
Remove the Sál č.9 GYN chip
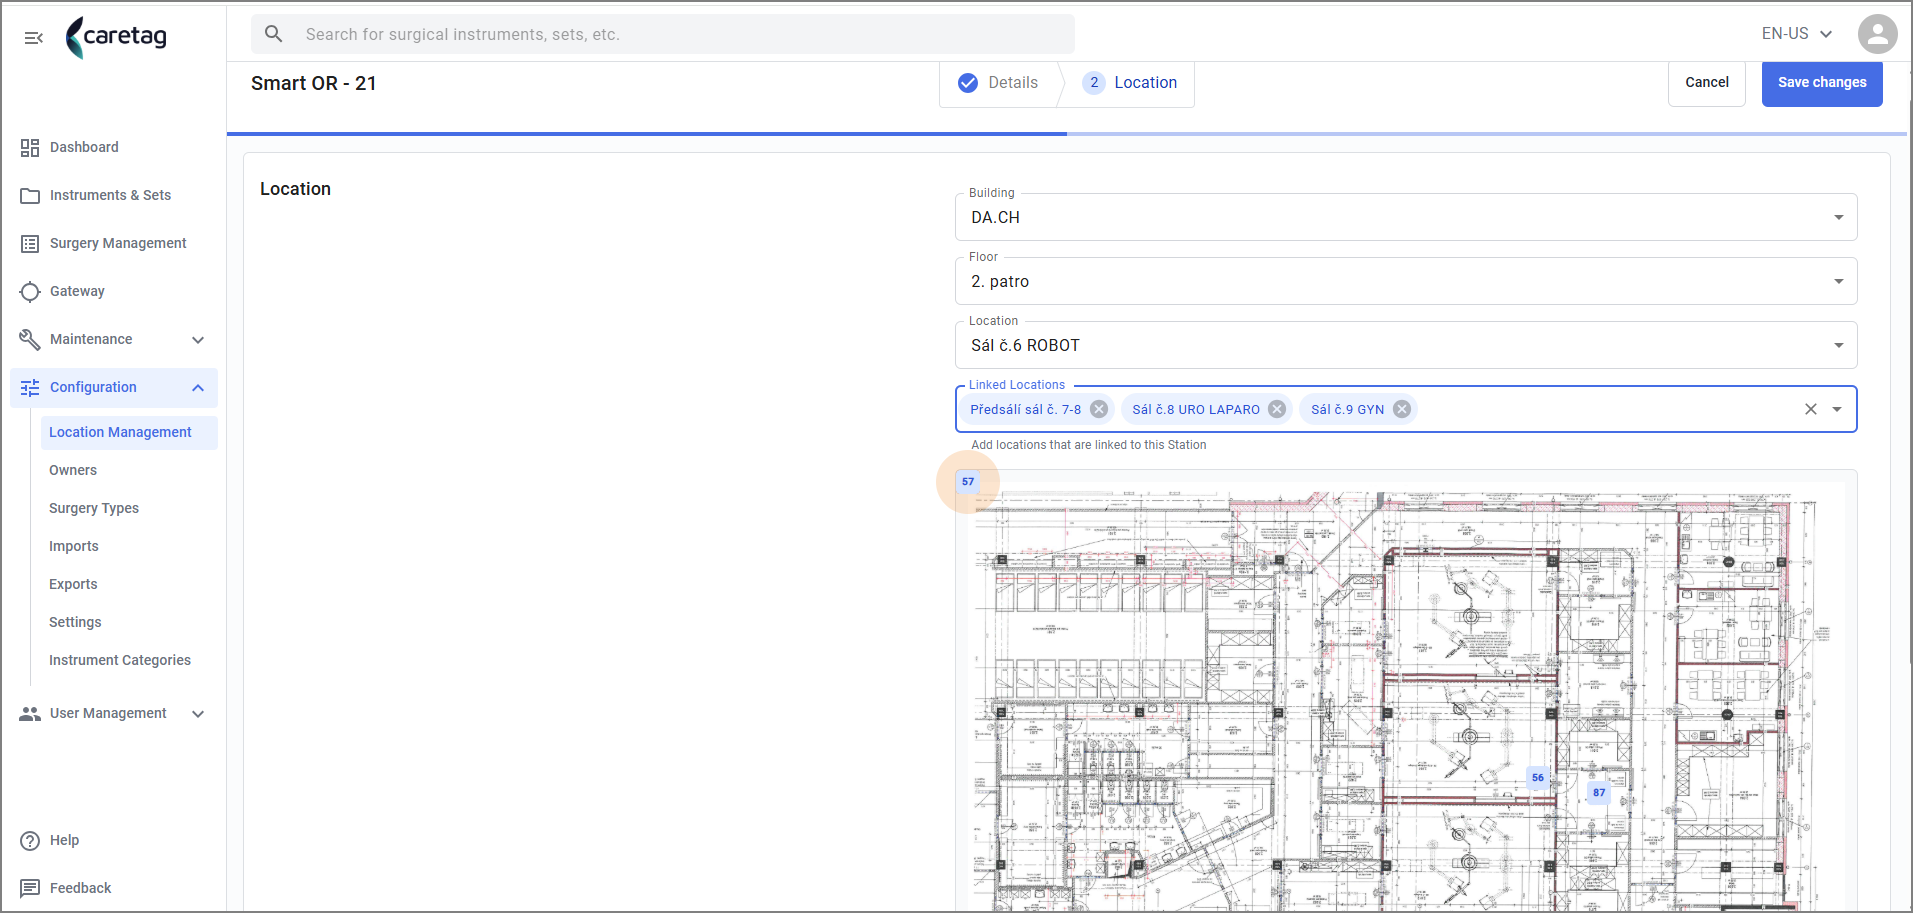1402,409
